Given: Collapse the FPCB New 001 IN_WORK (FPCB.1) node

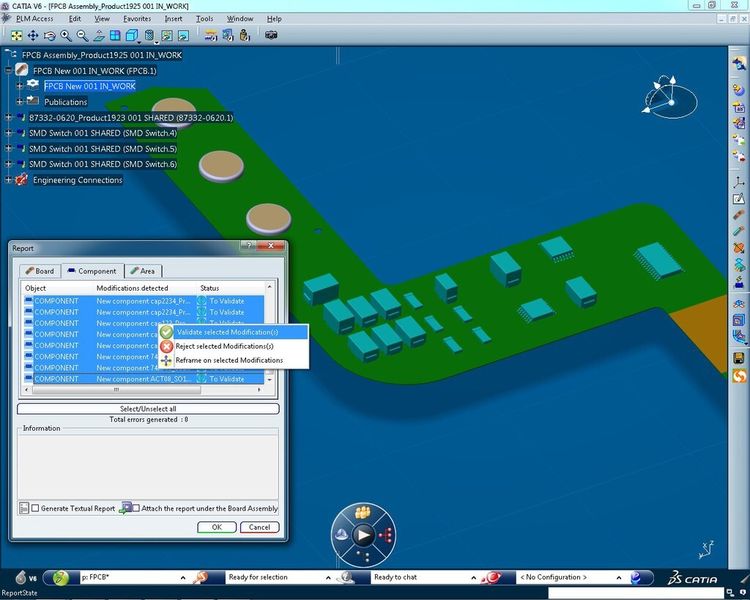Looking at the screenshot, I should click(8, 70).
